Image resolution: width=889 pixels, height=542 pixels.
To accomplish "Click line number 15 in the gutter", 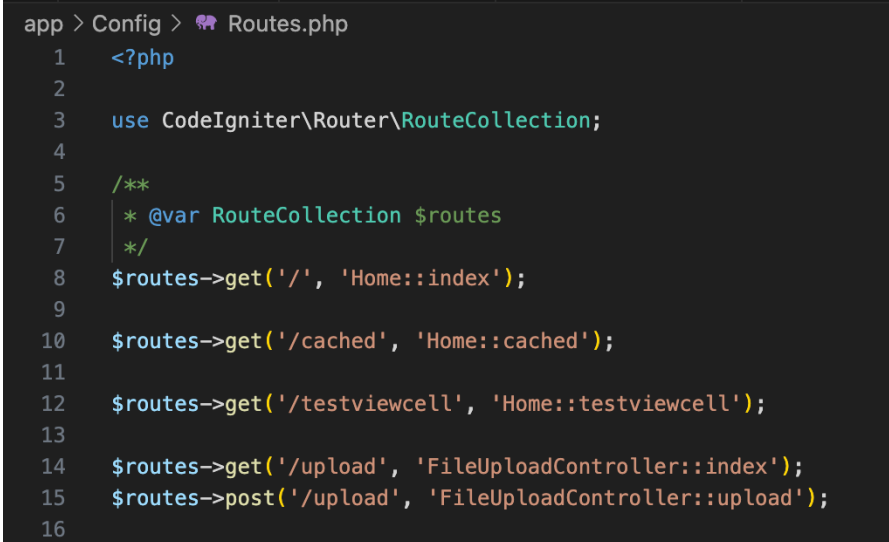I will 53,498.
